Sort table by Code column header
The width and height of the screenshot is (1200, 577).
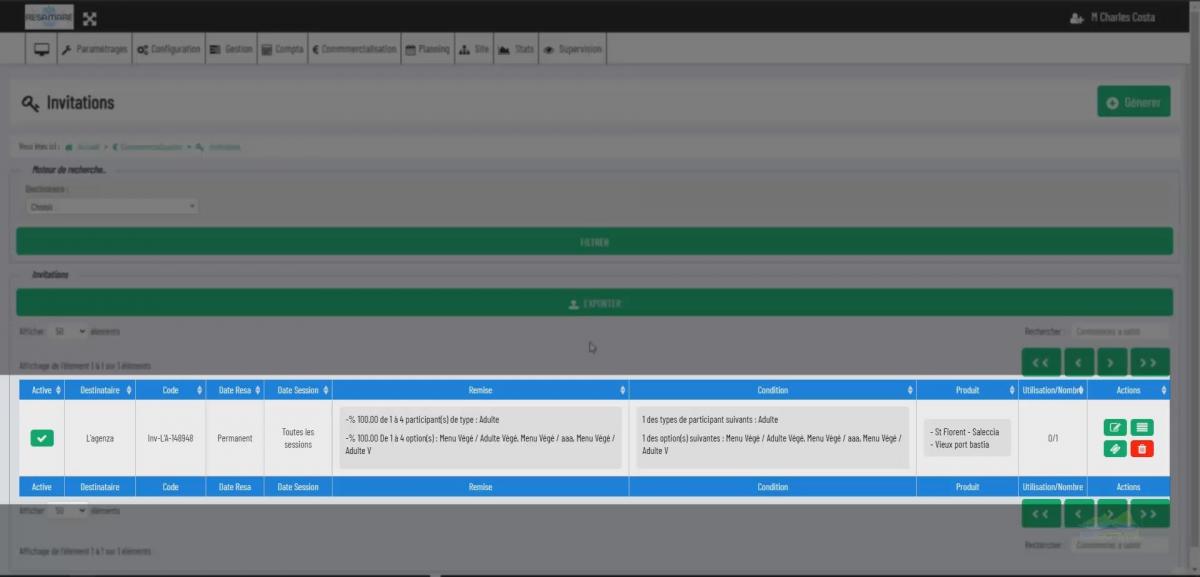pos(170,390)
